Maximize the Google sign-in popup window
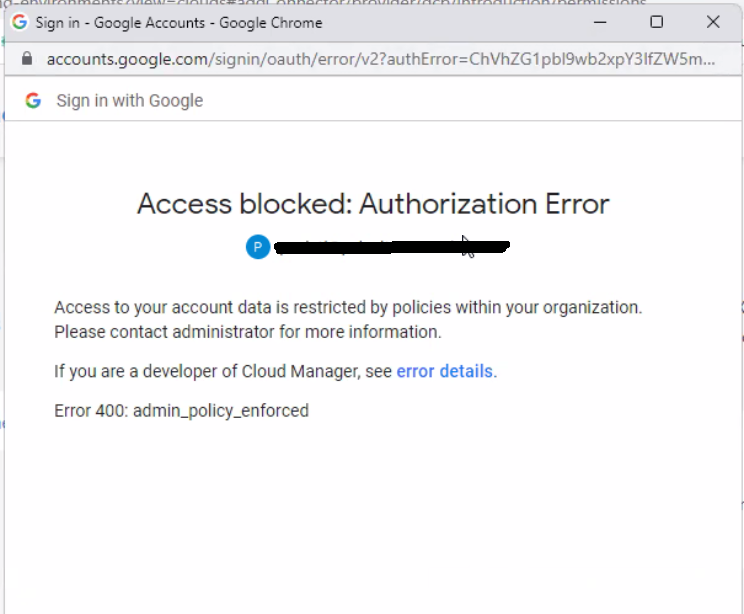Screen dimensions: 744x614 (x=656, y=22)
